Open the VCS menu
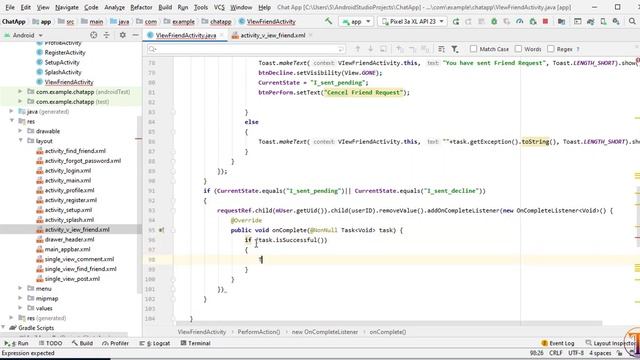Viewport: 640px width, 360px height. 219,7
